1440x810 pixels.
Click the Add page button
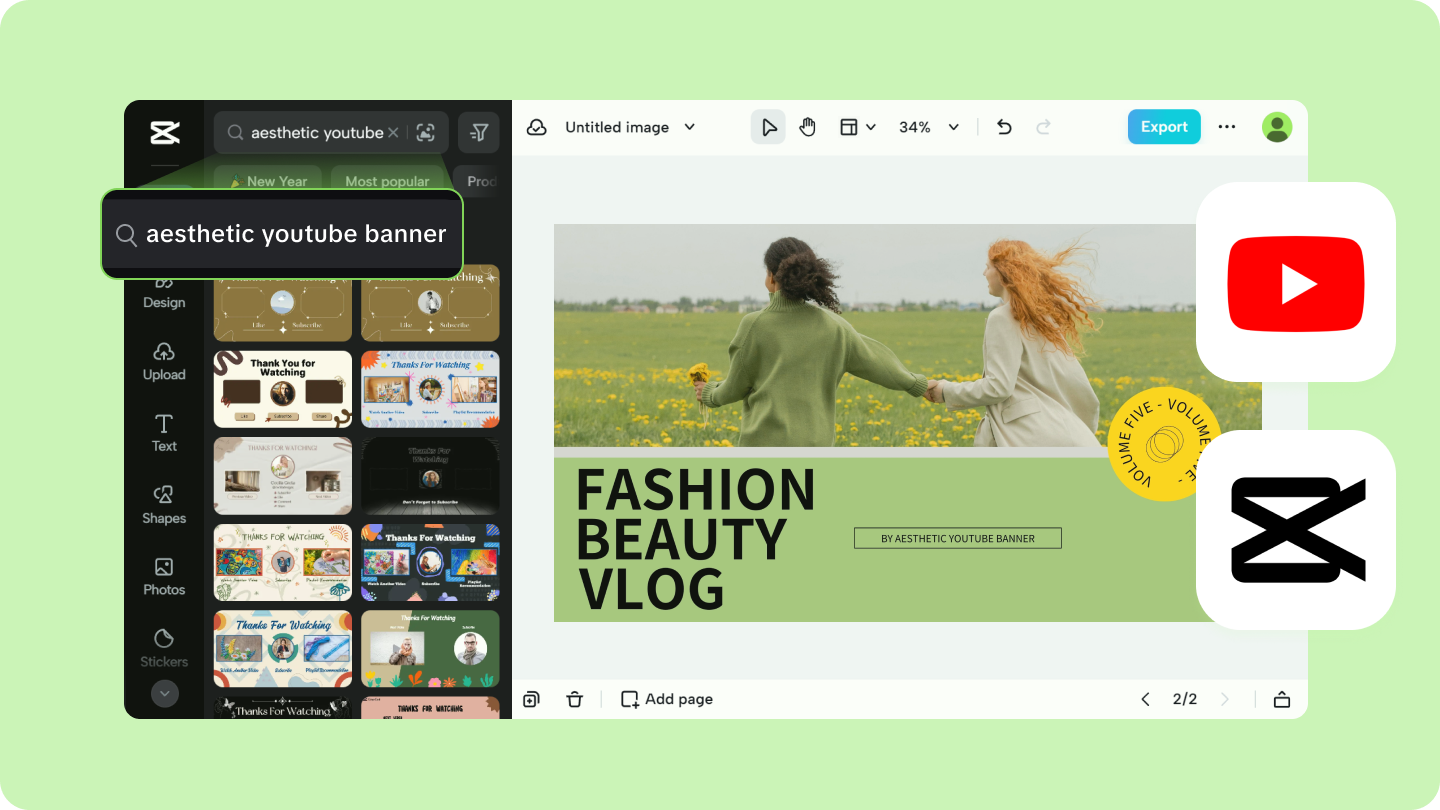(x=667, y=699)
